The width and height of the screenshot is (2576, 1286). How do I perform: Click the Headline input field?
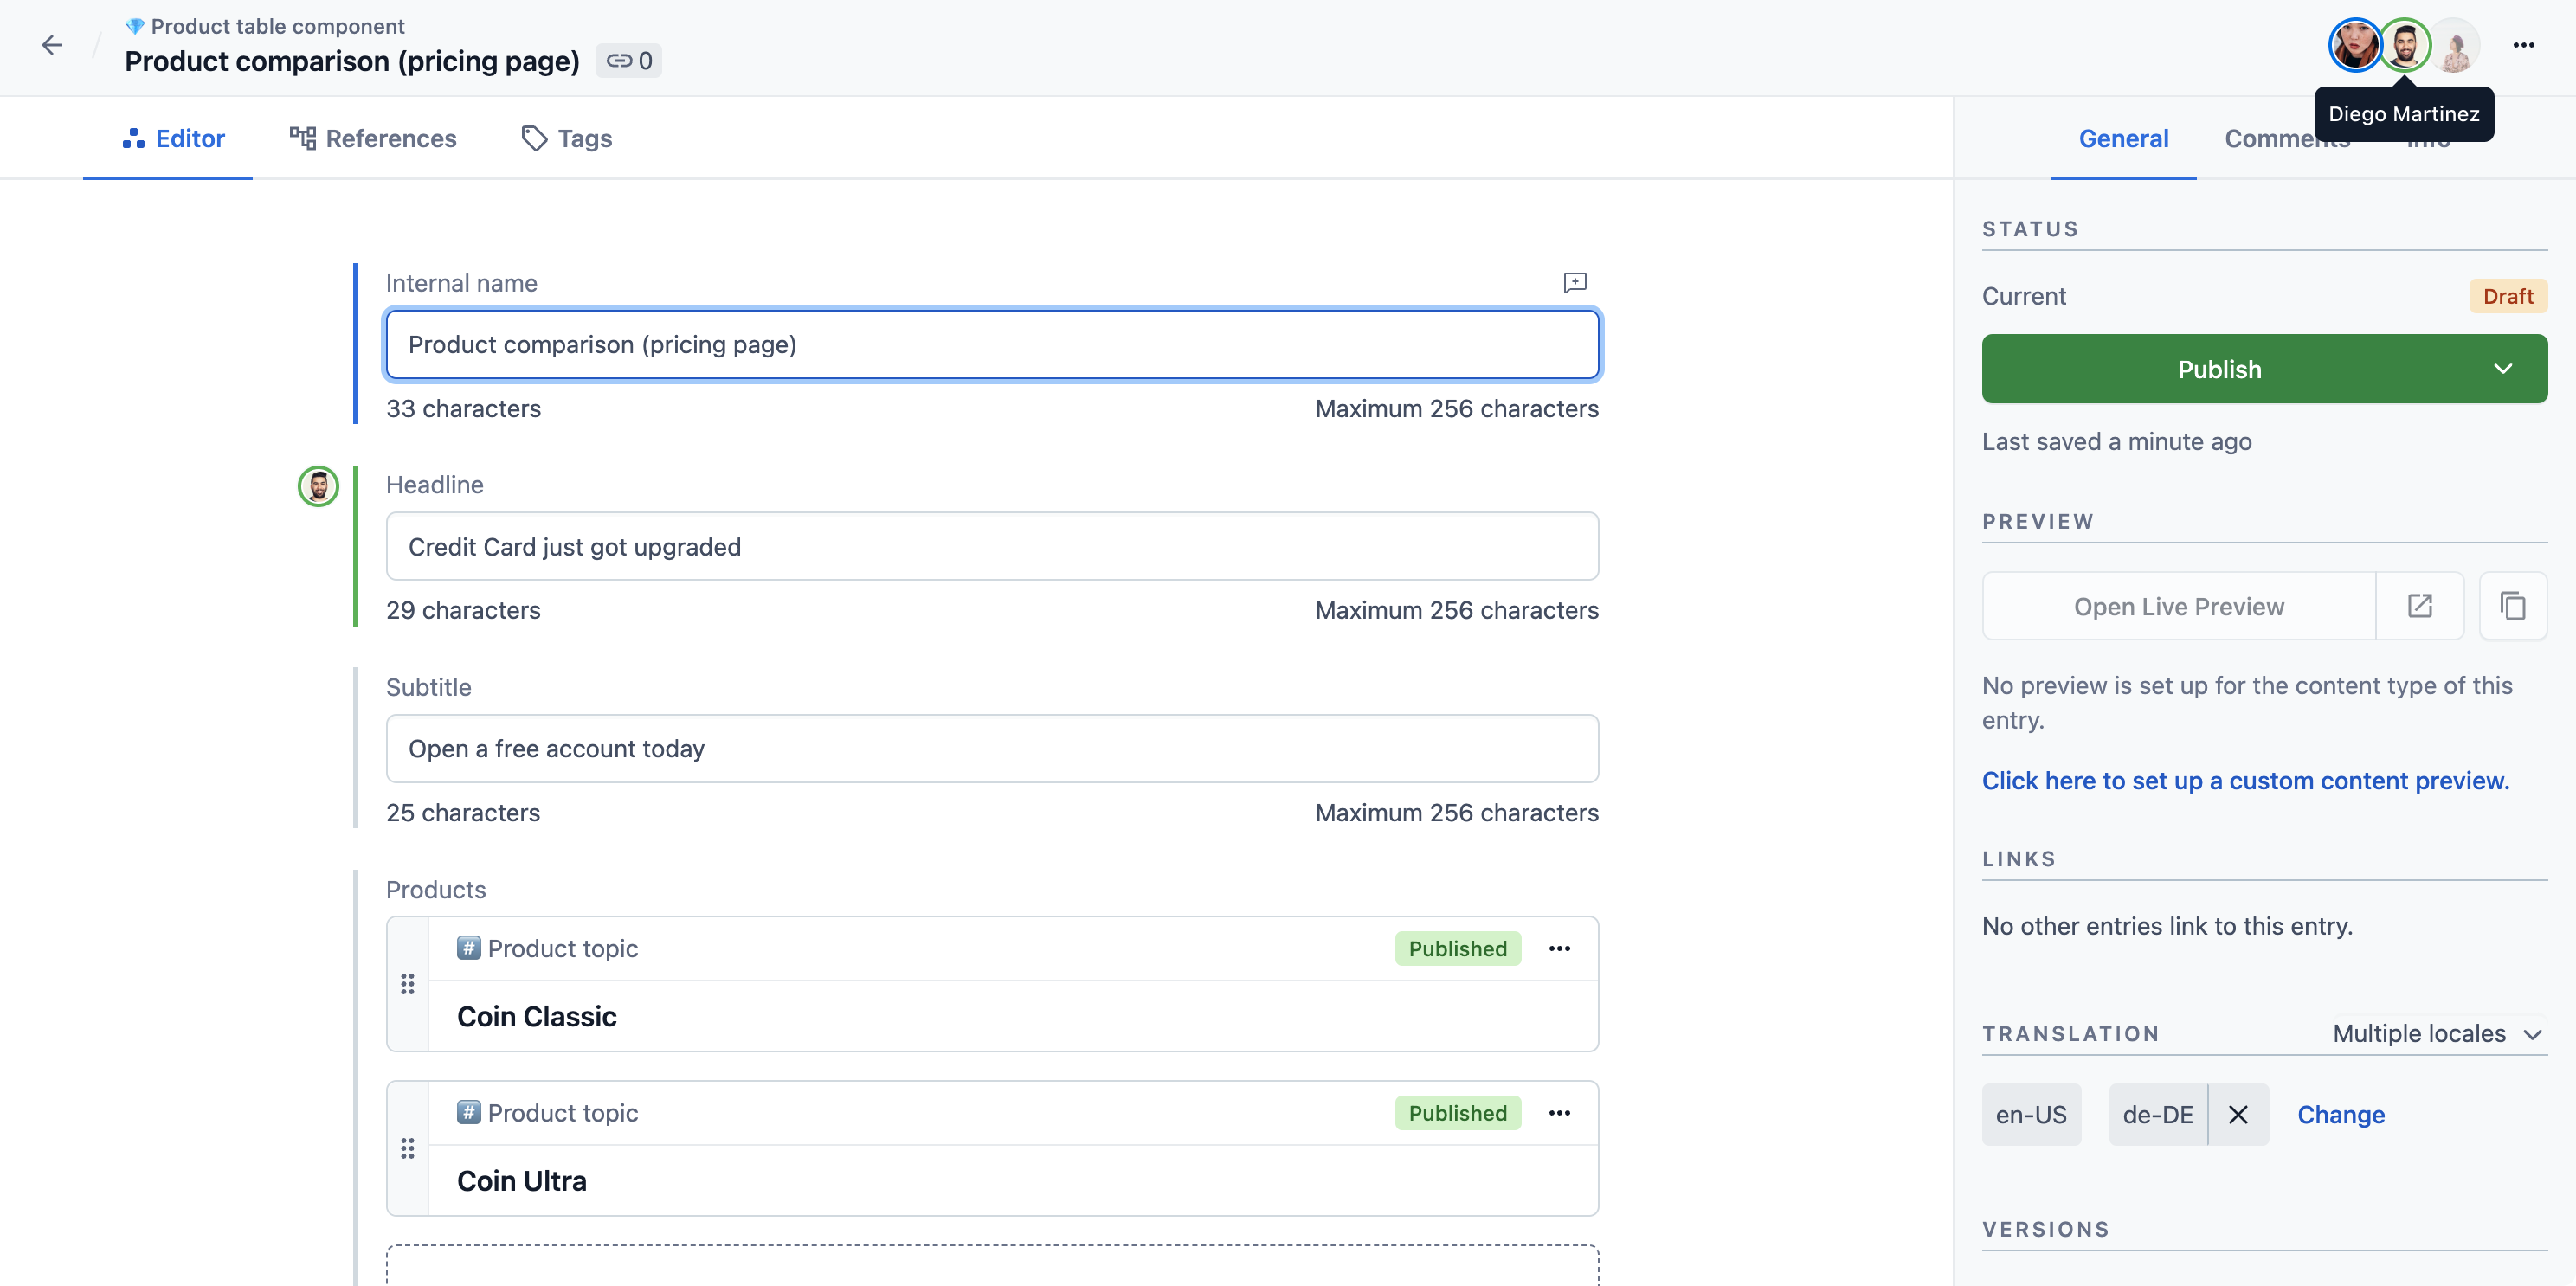992,545
